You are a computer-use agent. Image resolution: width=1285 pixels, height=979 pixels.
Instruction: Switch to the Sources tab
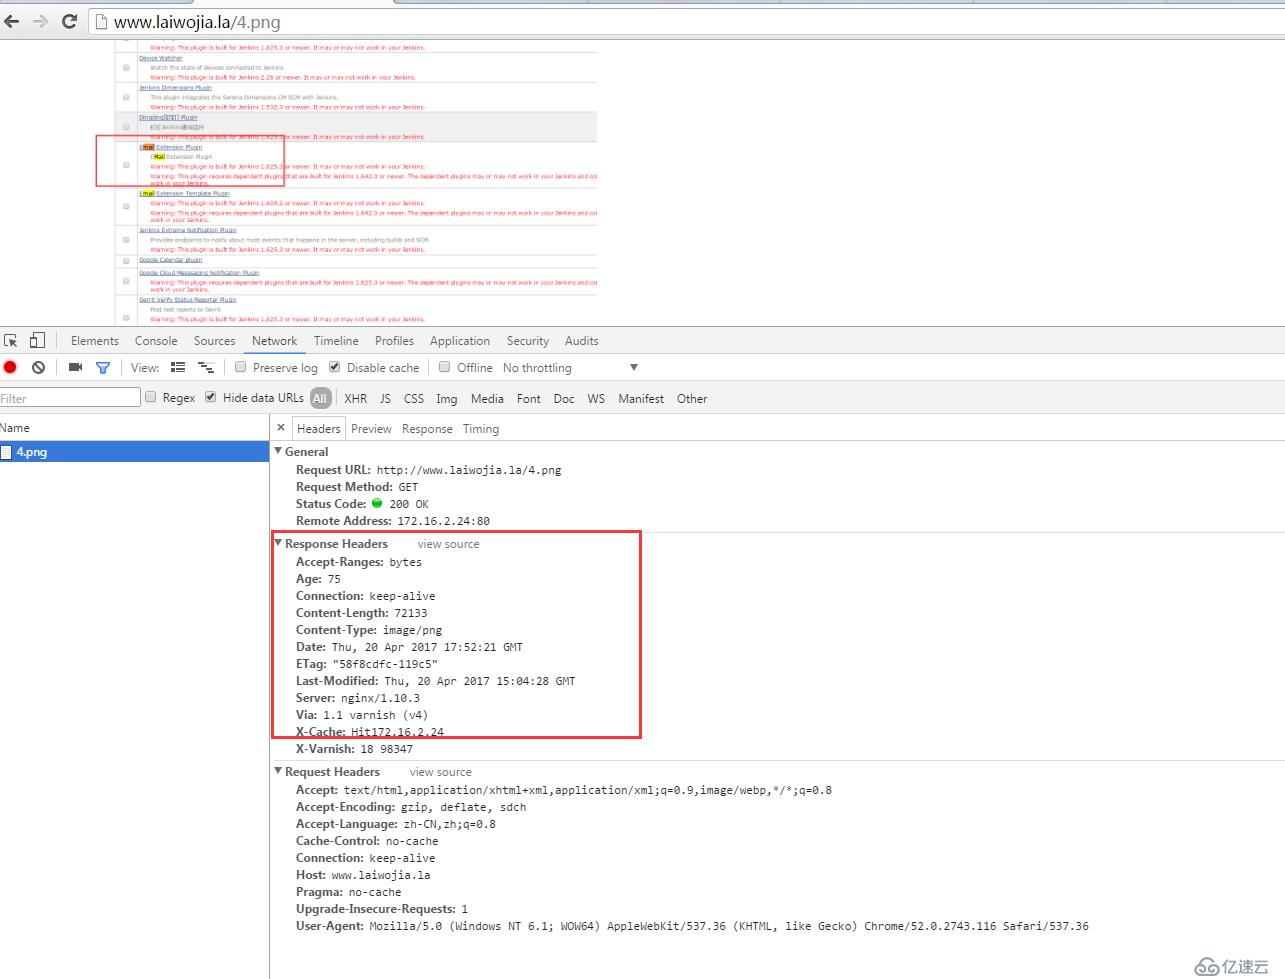point(215,341)
